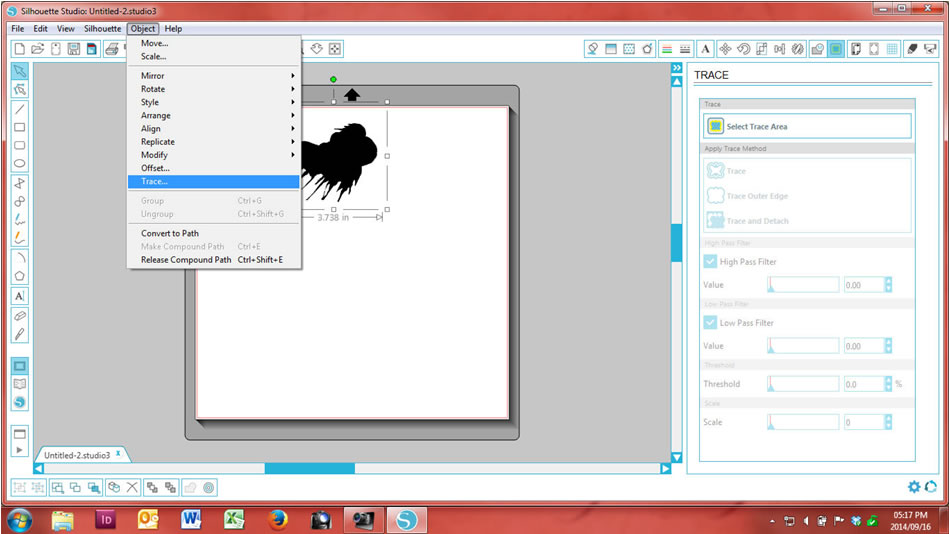Select the Draw a Rectangle tool
The image size is (949, 534).
point(19,127)
